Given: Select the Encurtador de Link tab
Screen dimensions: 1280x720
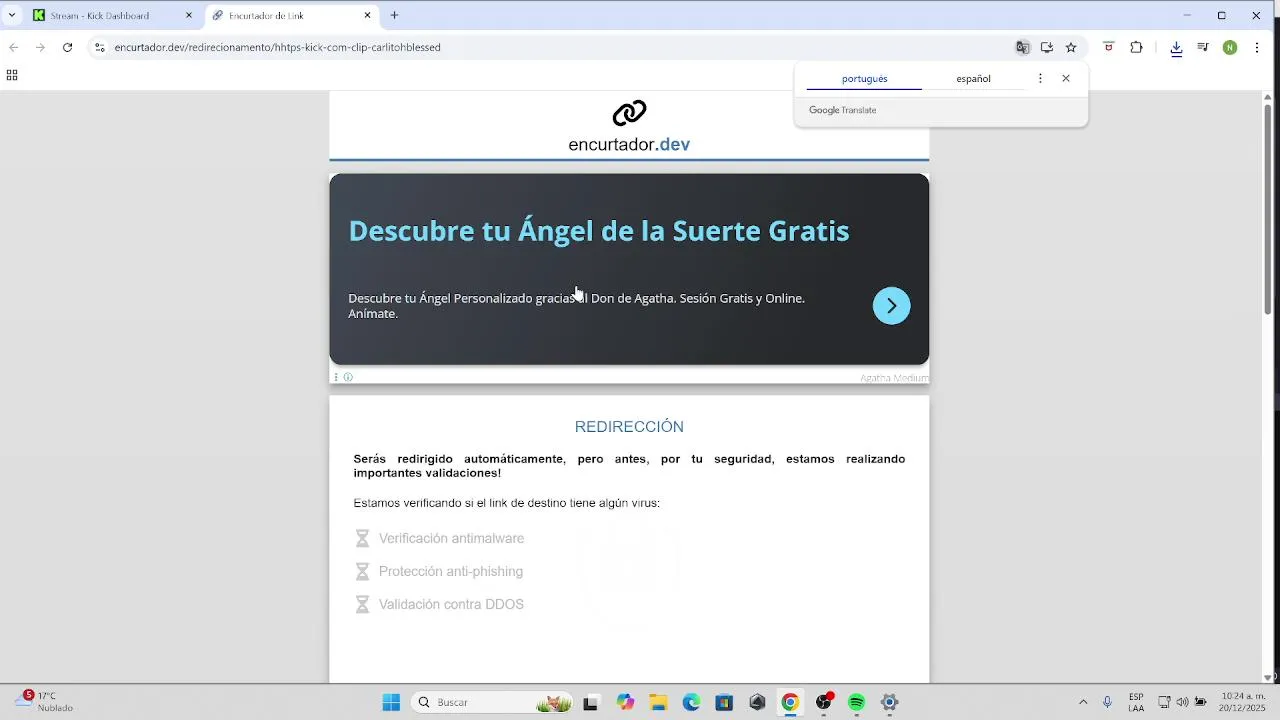Looking at the screenshot, I should [x=292, y=15].
